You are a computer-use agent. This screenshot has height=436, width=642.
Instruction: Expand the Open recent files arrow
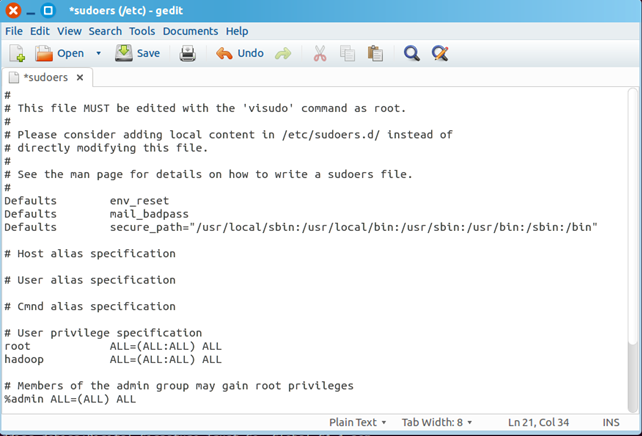[98, 53]
